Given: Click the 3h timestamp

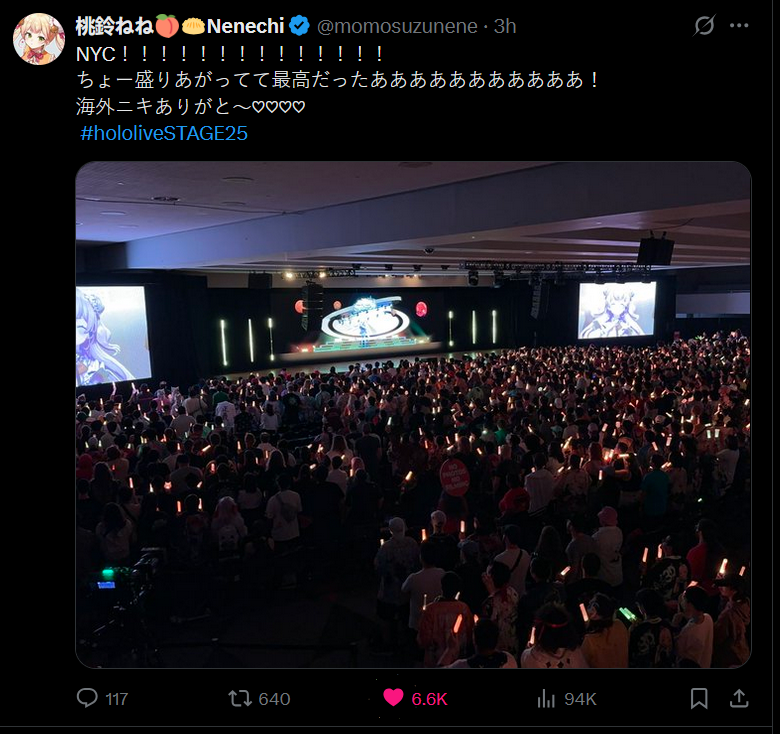Looking at the screenshot, I should (504, 26).
